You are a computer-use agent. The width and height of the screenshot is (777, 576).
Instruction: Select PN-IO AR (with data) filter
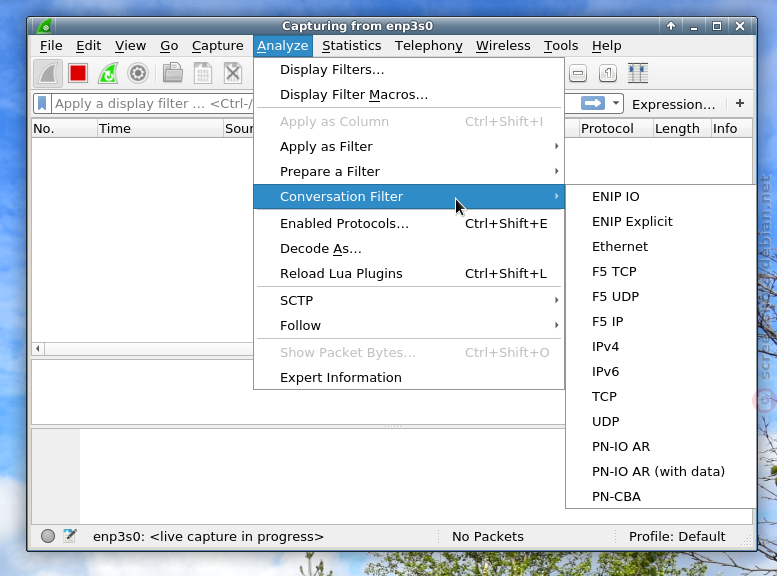[x=661, y=471]
